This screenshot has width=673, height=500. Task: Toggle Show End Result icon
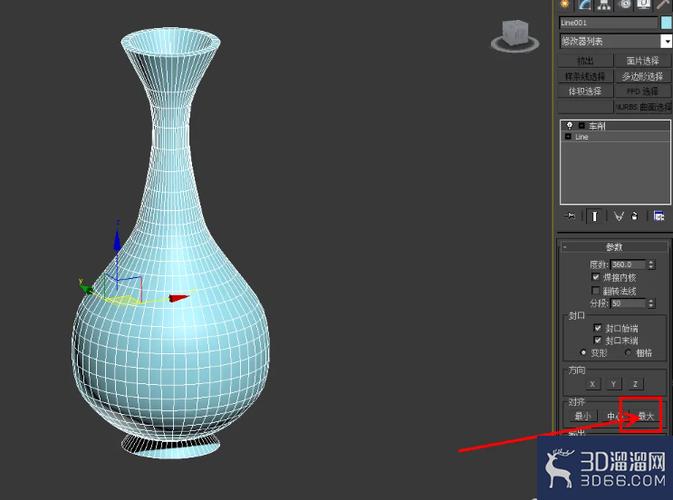[594, 216]
